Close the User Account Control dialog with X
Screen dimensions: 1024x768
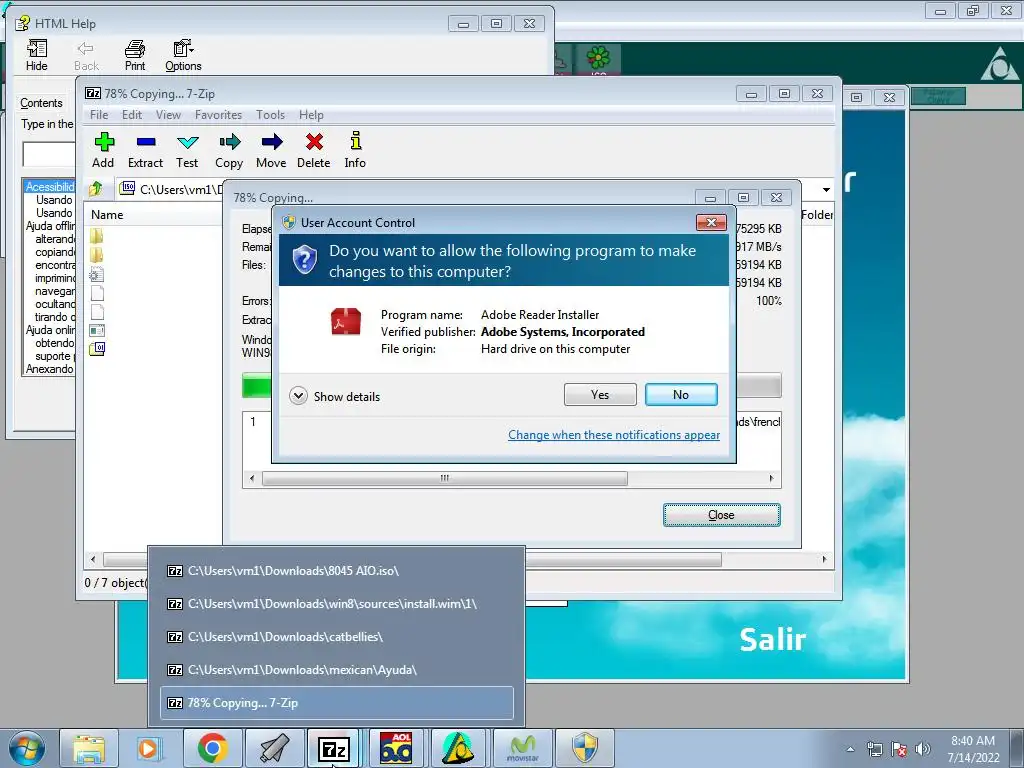(x=711, y=223)
